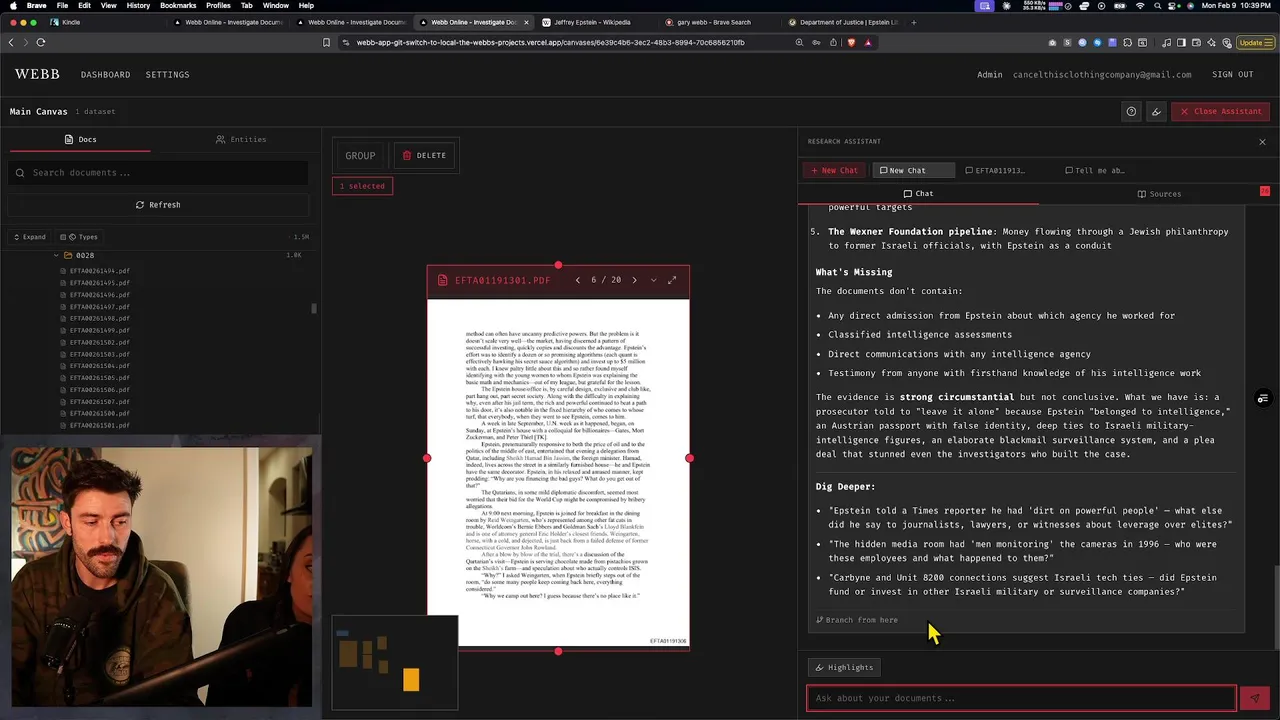Click the '1 selected' badge on the canvas
The height and width of the screenshot is (720, 1280).
[362, 186]
